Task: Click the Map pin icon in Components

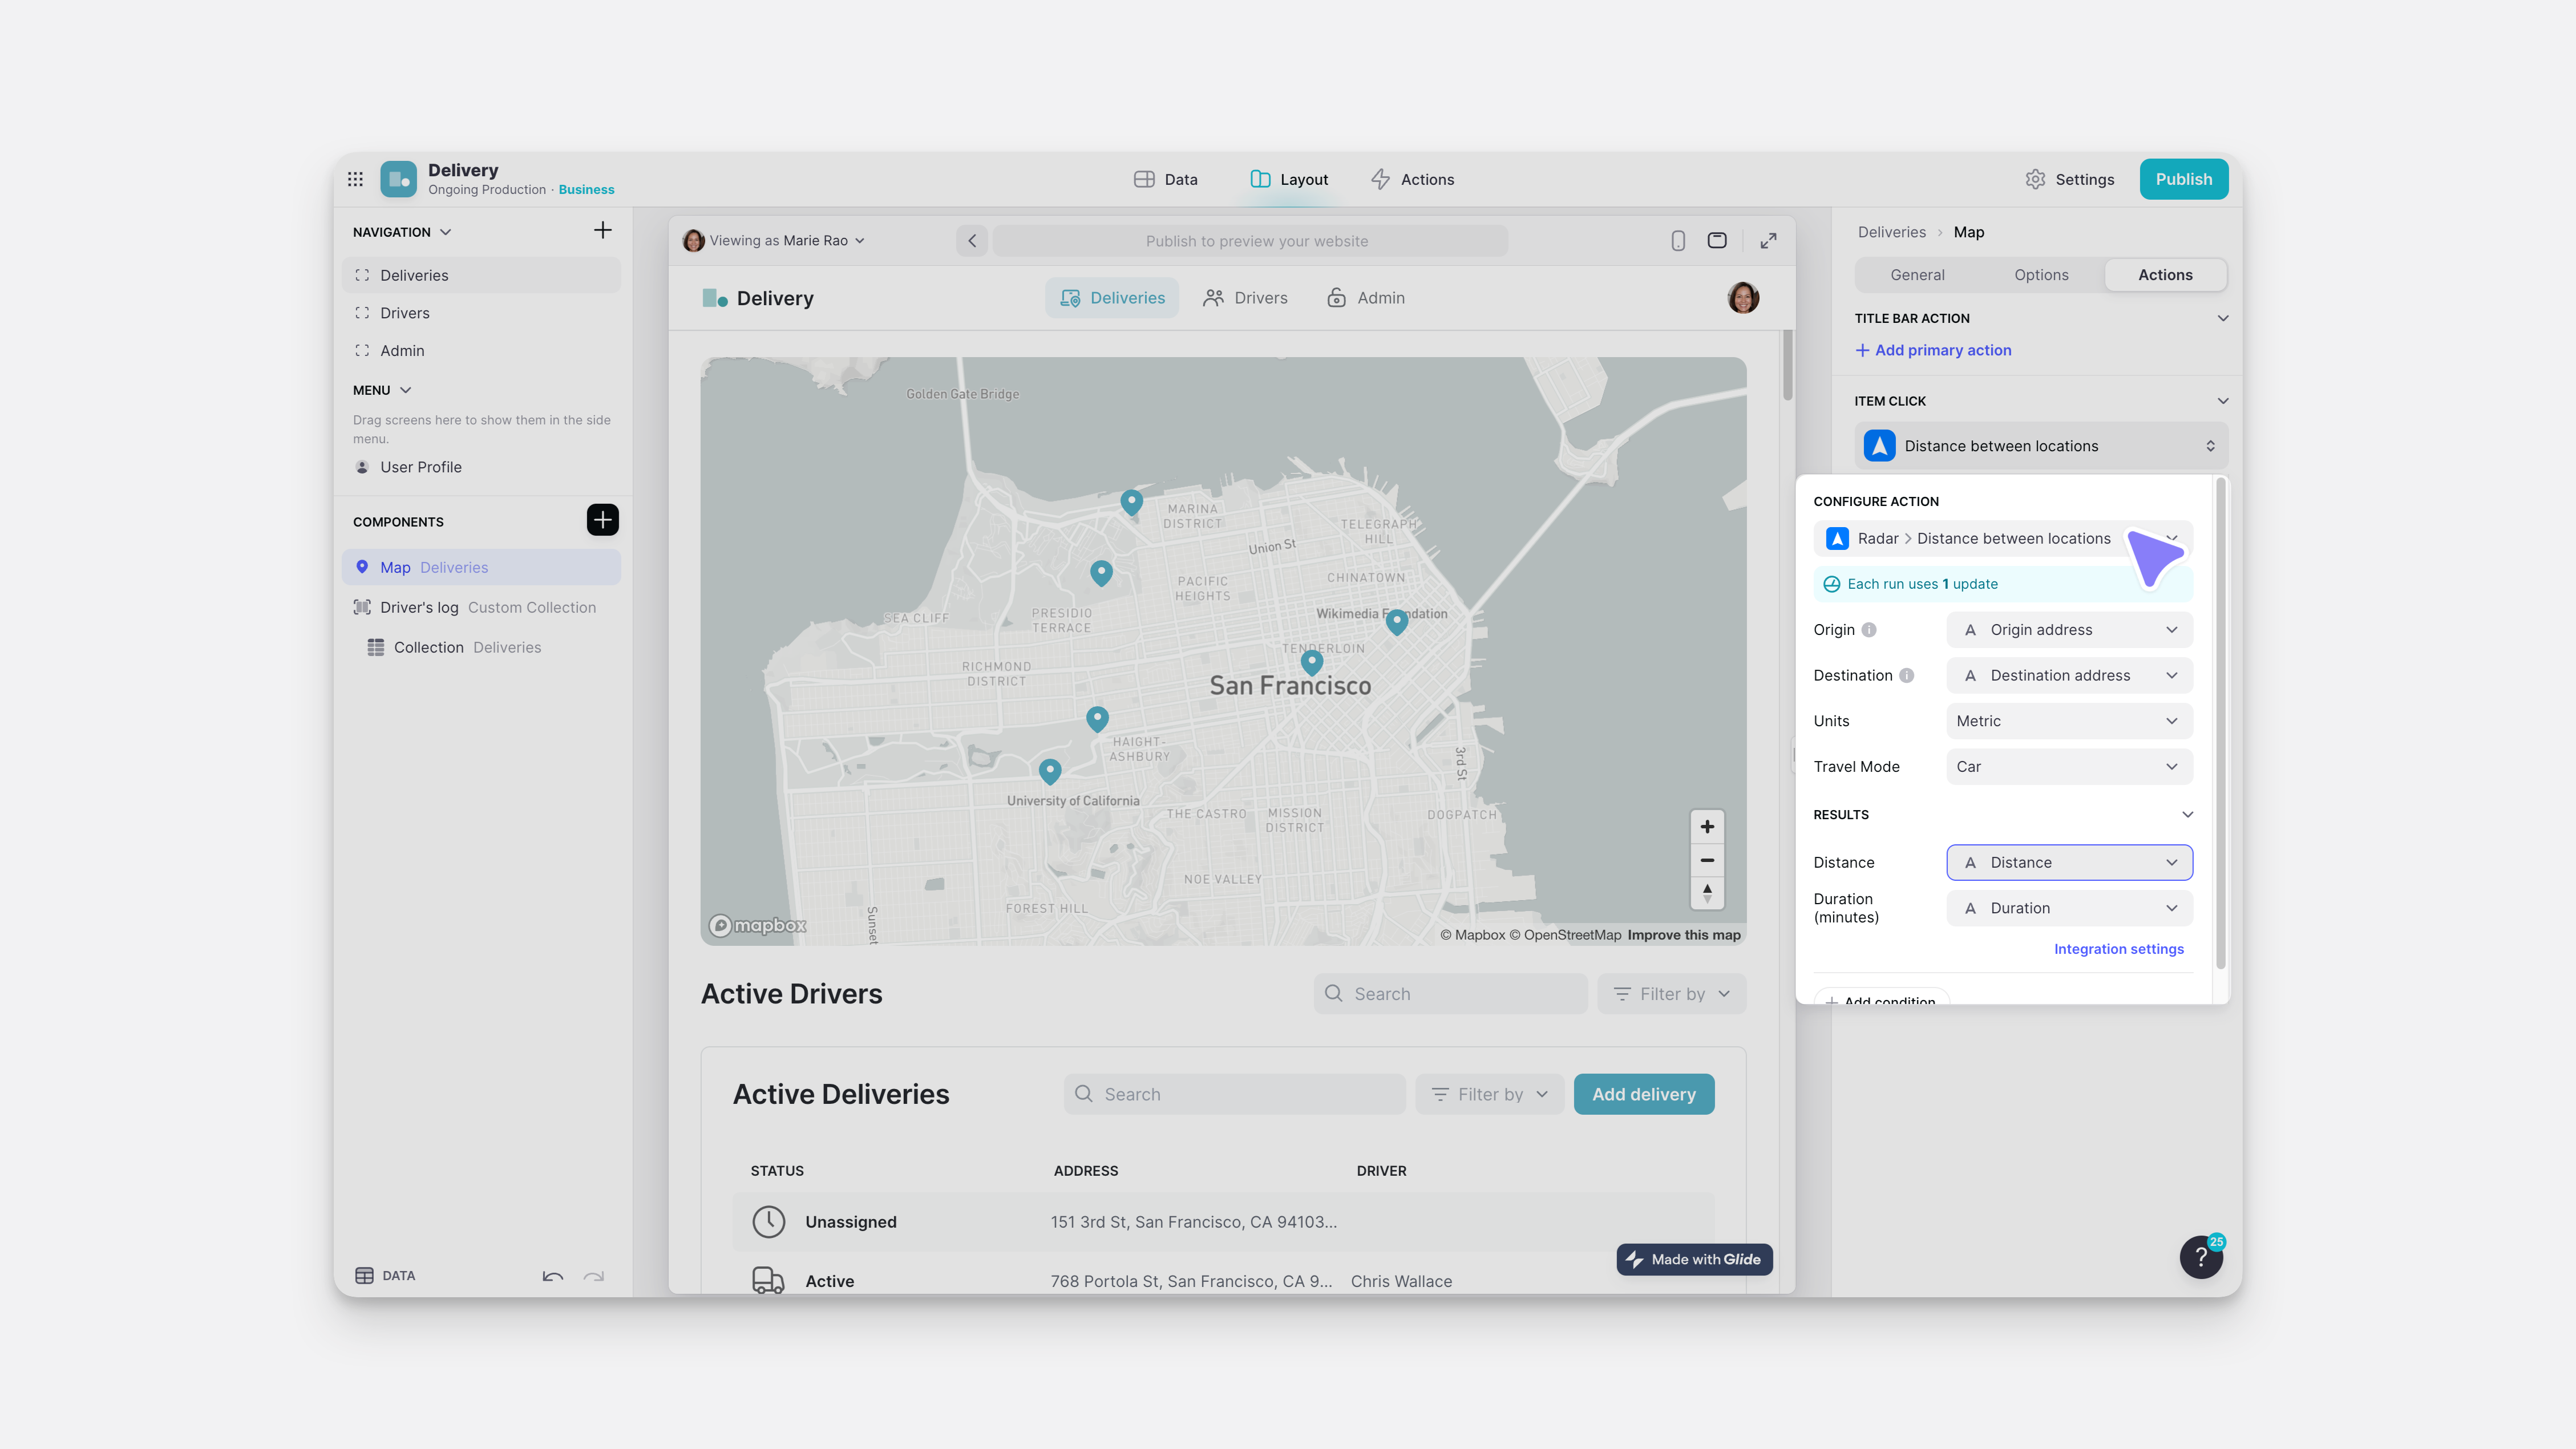Action: click(363, 566)
